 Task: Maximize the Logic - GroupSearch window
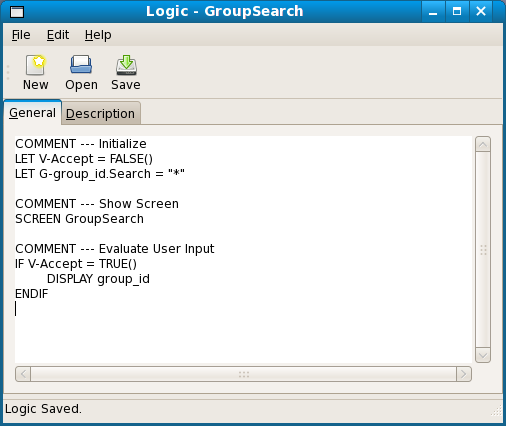click(x=457, y=12)
